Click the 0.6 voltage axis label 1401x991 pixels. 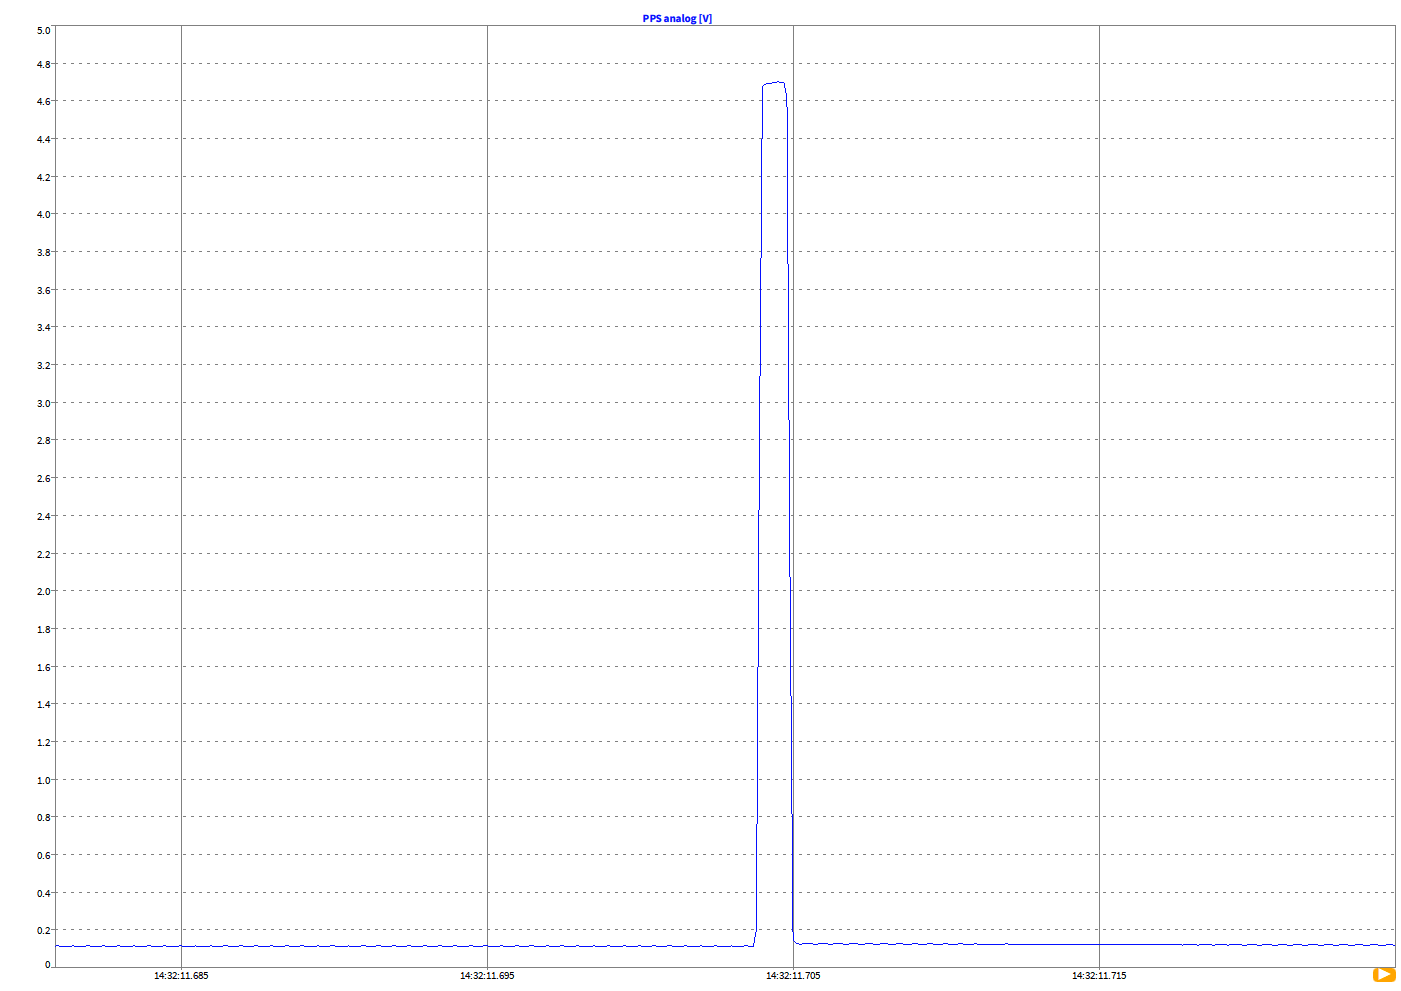coord(43,855)
